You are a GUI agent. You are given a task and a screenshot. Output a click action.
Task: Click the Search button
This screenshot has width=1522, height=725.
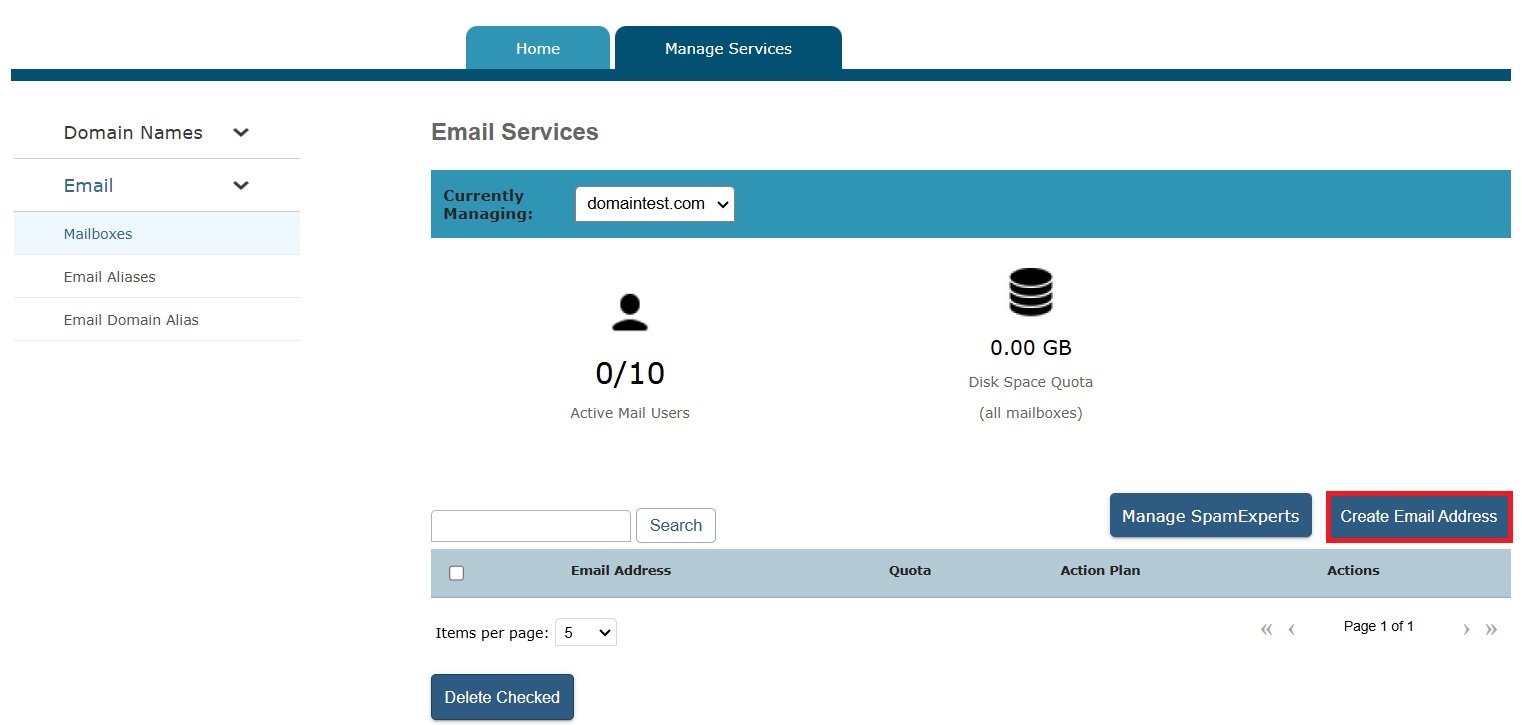click(x=675, y=526)
